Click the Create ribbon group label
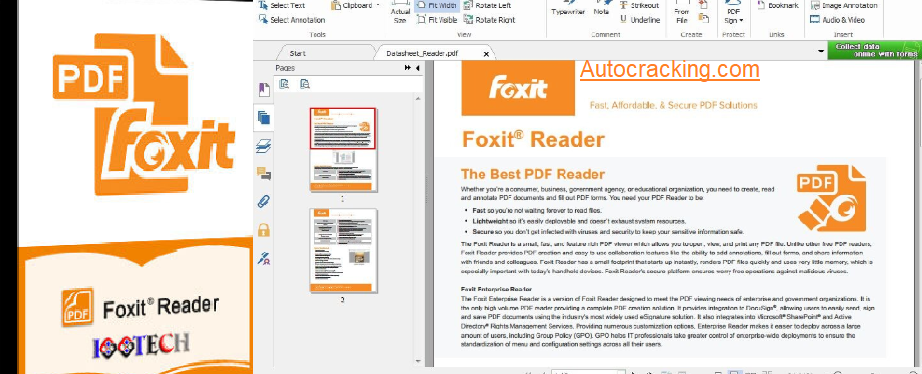The width and height of the screenshot is (922, 374). [x=691, y=35]
